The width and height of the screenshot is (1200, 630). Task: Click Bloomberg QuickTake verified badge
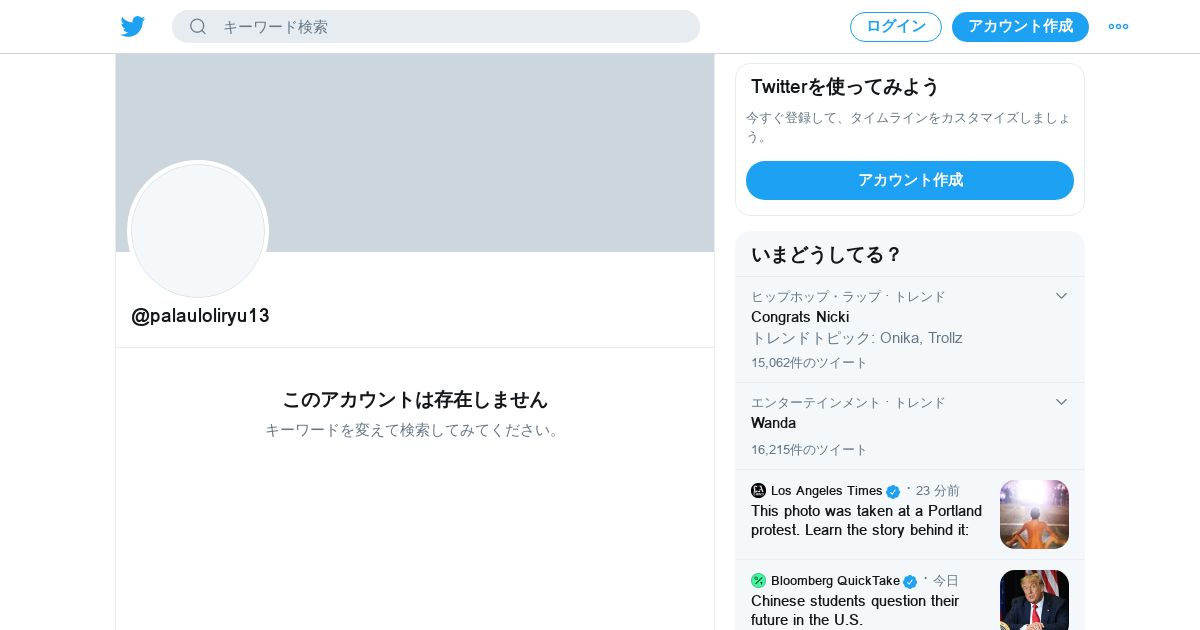pyautogui.click(x=910, y=581)
